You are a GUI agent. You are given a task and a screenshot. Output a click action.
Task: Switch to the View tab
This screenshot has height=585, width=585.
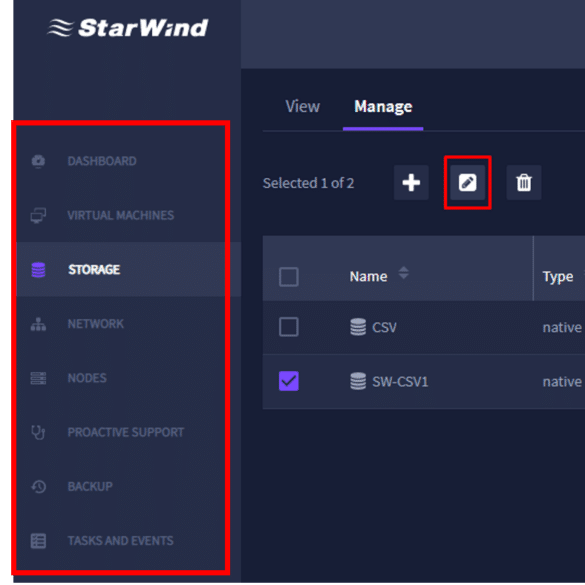[x=303, y=106]
